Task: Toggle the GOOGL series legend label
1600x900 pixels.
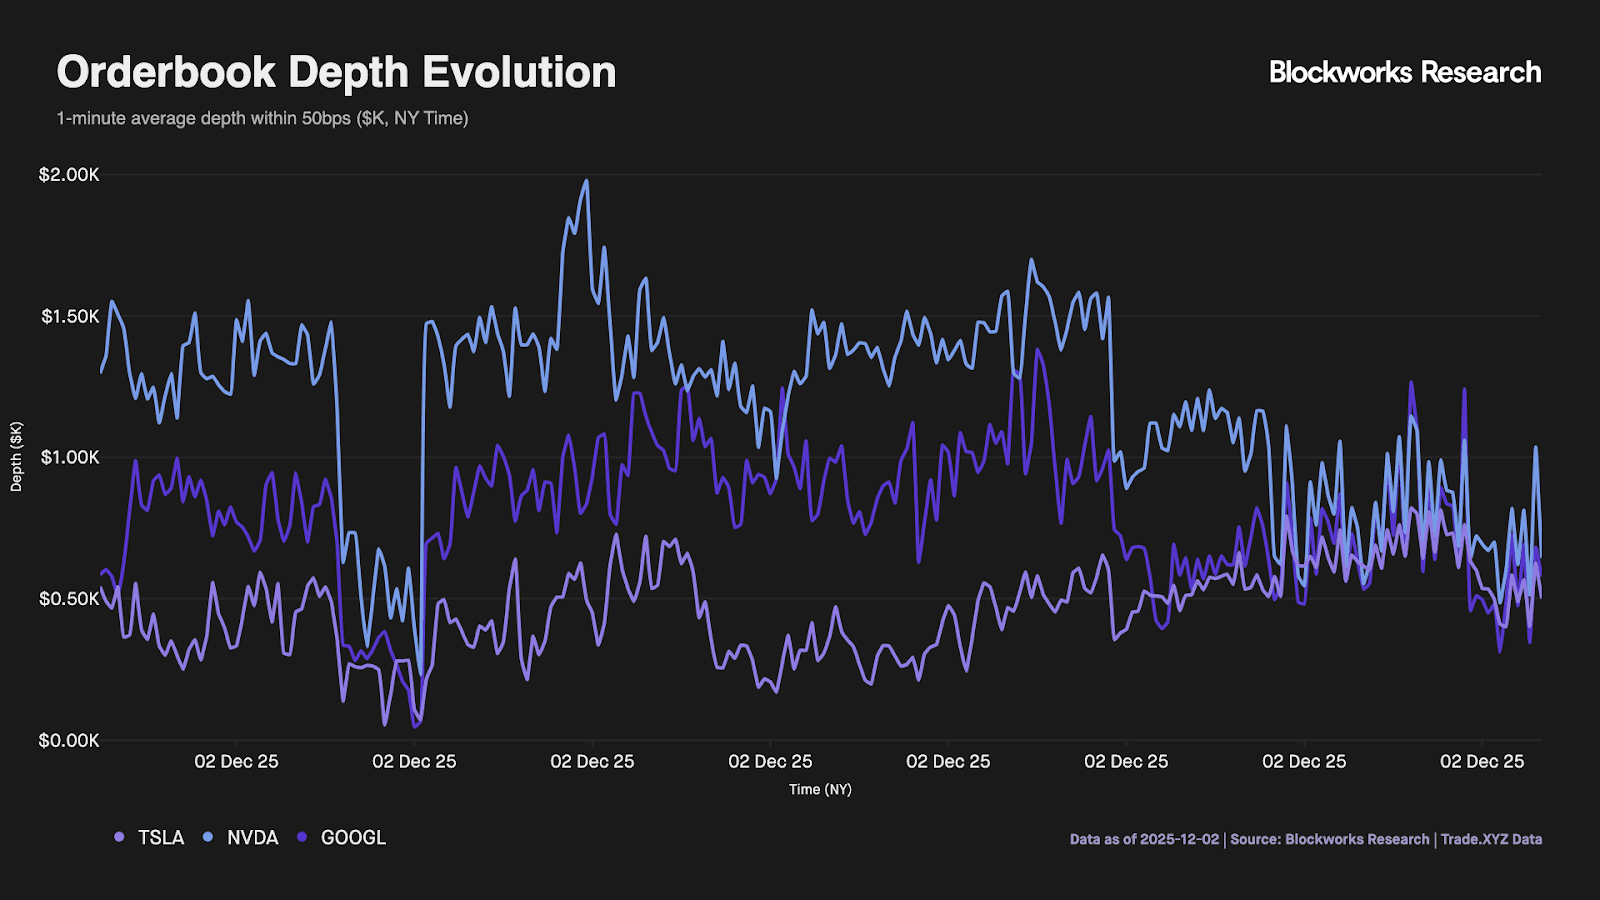Action: click(353, 837)
